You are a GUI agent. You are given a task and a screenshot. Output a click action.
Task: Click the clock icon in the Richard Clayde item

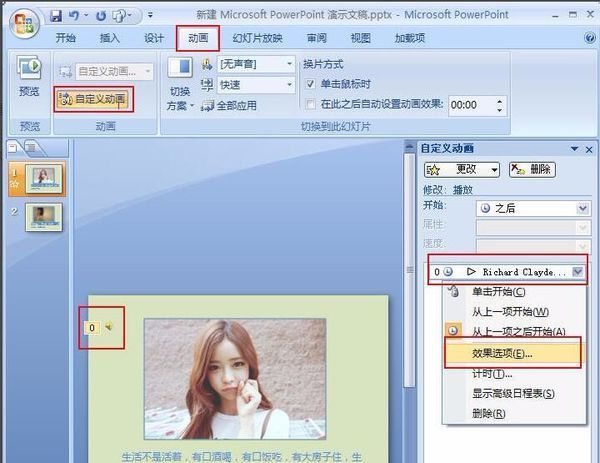pyautogui.click(x=448, y=272)
